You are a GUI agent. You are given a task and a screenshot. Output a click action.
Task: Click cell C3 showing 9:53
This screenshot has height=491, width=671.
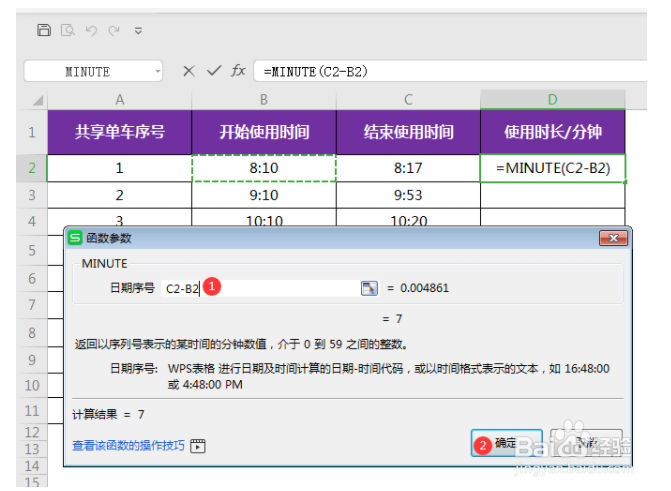tap(408, 195)
